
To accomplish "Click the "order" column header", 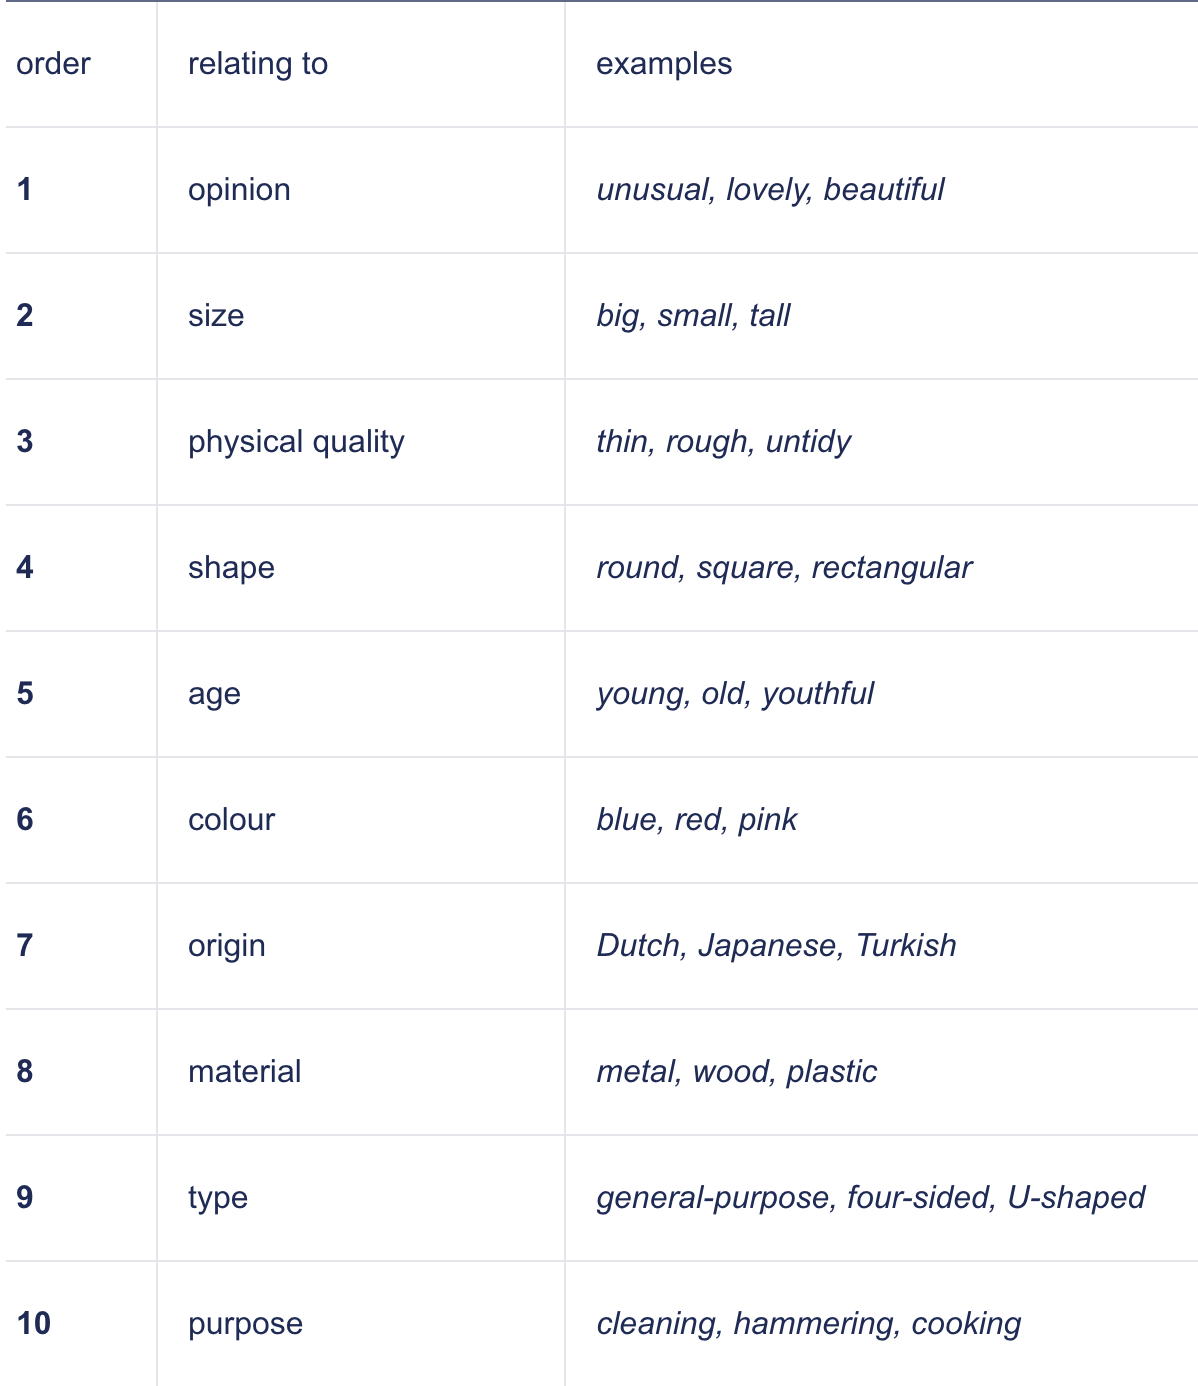I will coord(53,64).
